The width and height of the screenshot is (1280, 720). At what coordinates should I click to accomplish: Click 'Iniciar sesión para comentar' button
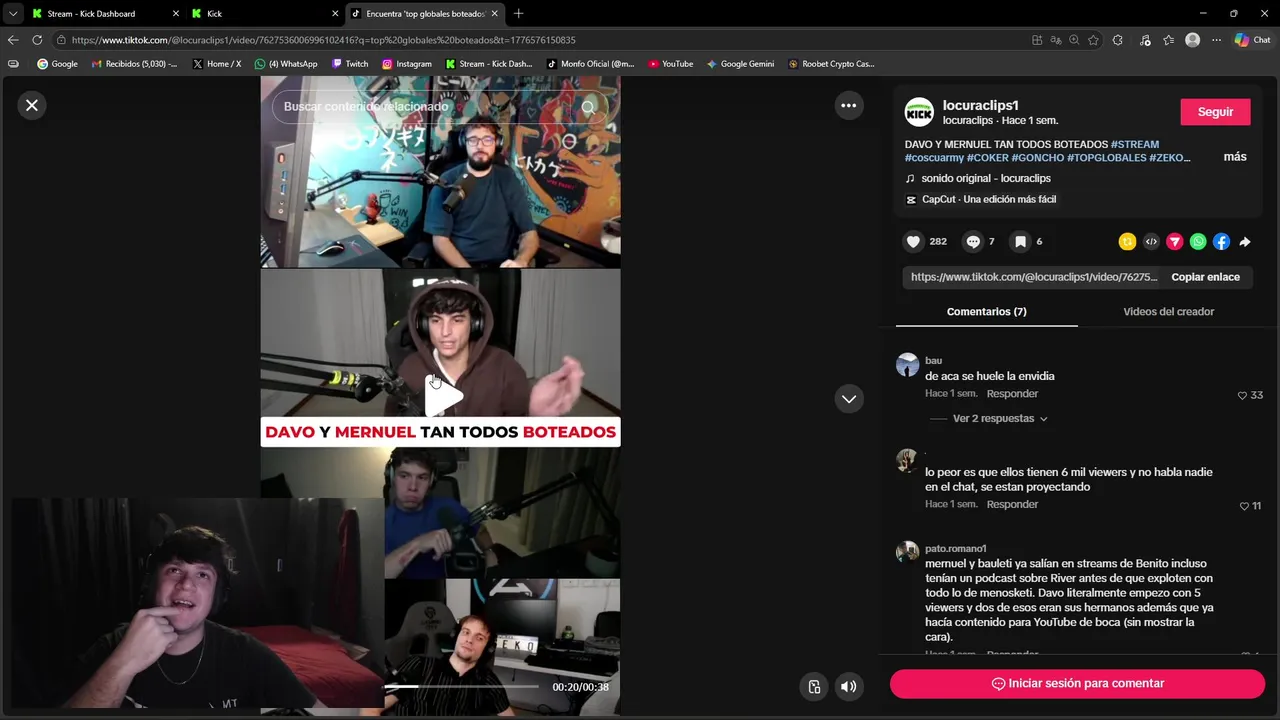pos(1077,683)
